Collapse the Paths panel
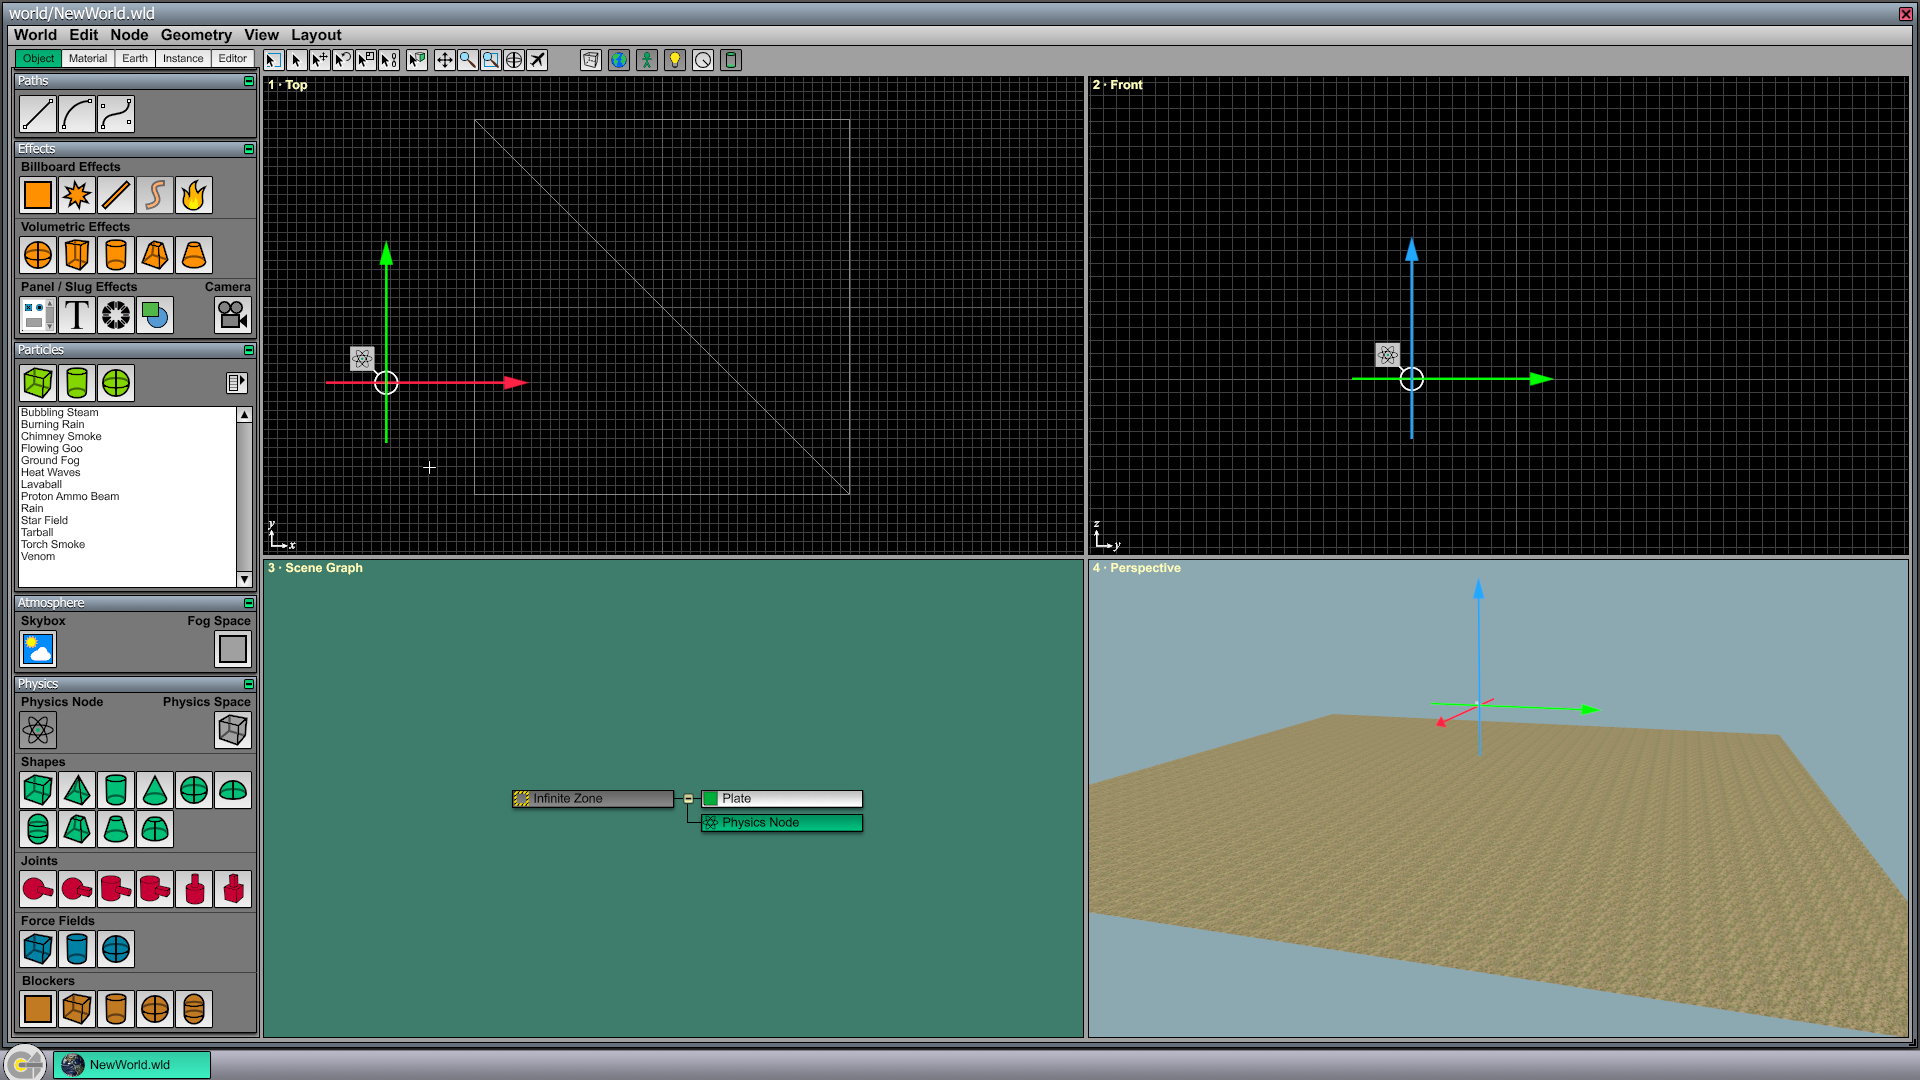 coord(249,81)
